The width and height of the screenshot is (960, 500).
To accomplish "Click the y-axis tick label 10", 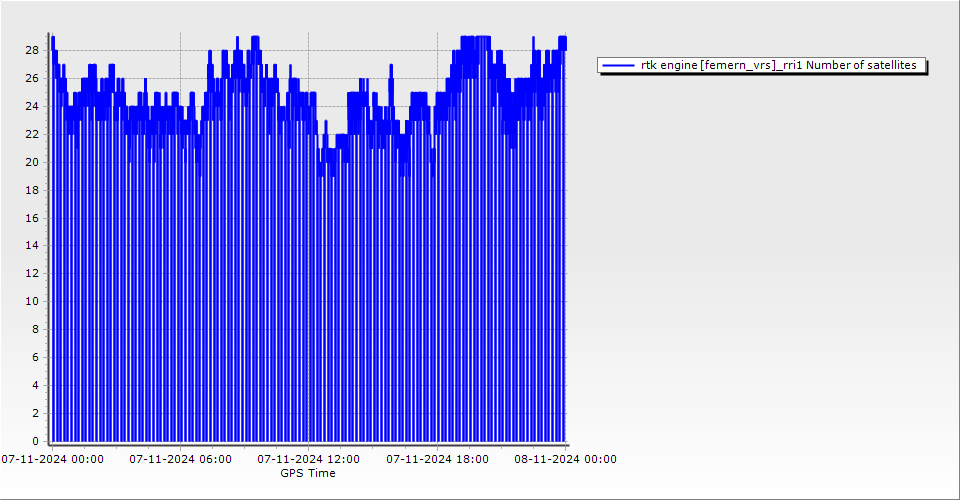I will click(x=32, y=301).
